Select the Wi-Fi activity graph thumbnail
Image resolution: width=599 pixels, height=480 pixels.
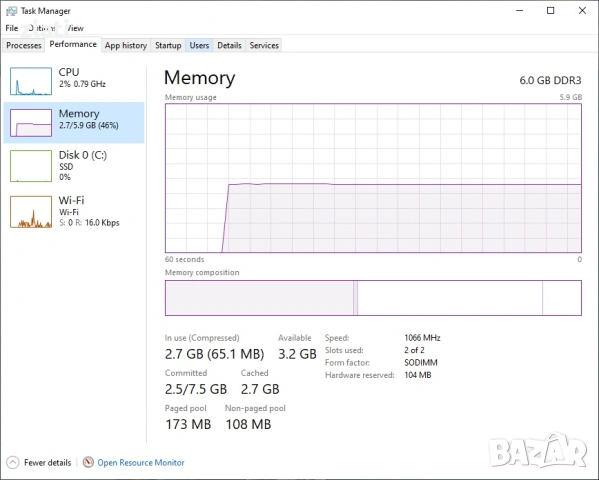[31, 212]
